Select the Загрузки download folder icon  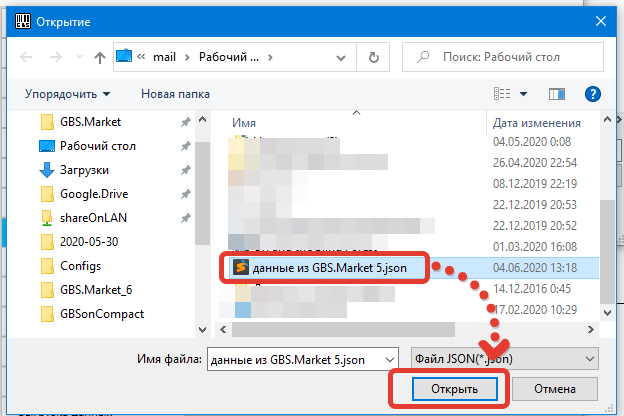pyautogui.click(x=46, y=170)
